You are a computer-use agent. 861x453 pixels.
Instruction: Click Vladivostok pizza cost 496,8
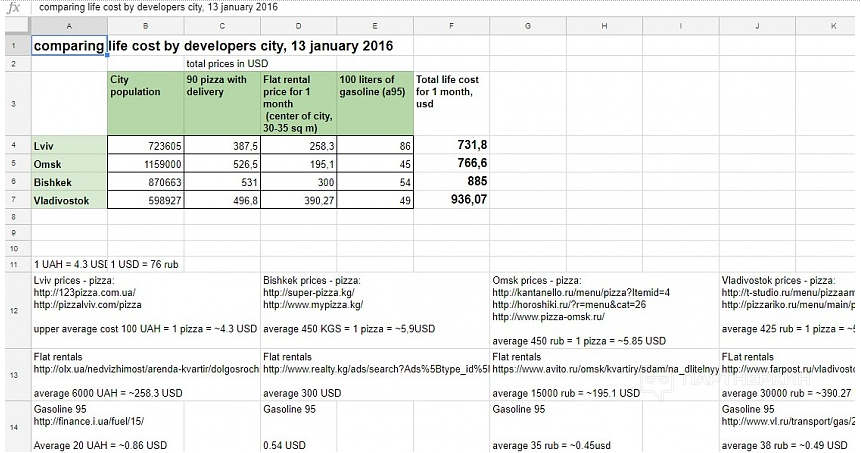pyautogui.click(x=222, y=200)
